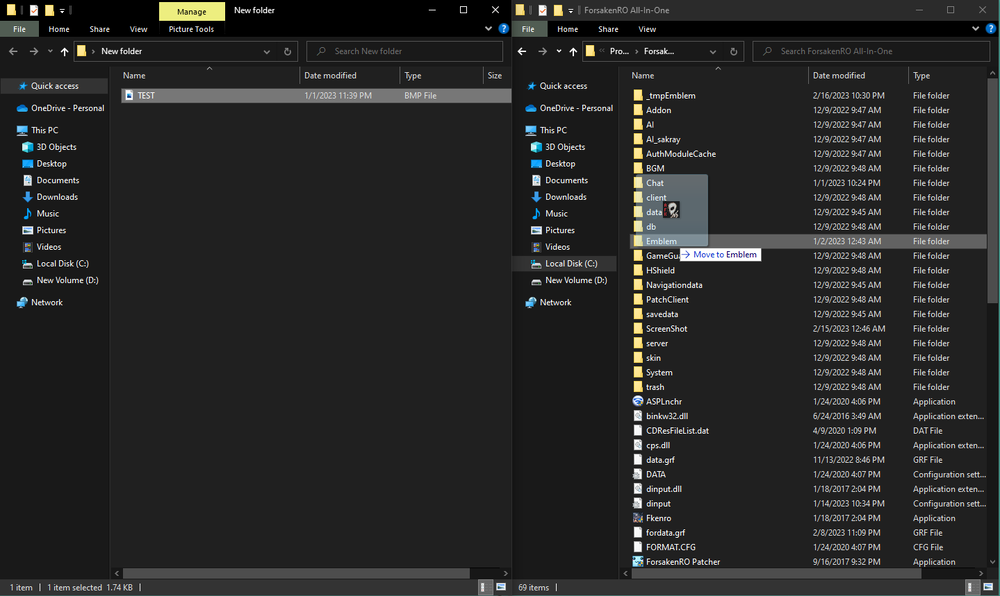The width and height of the screenshot is (1000, 596).
Task: Open the Picture Tools ribbon tab
Action: point(191,30)
